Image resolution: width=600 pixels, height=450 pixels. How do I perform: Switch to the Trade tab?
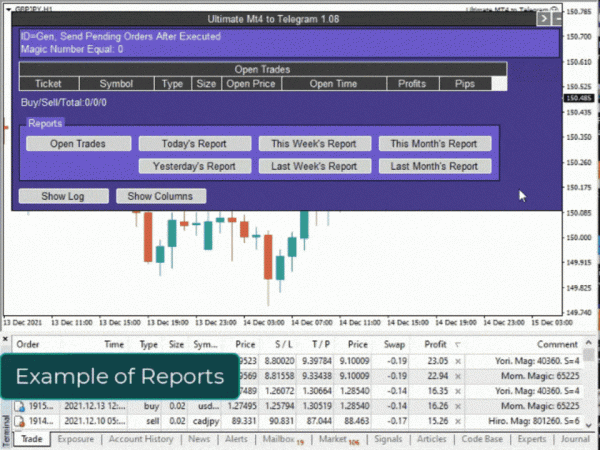click(x=32, y=439)
